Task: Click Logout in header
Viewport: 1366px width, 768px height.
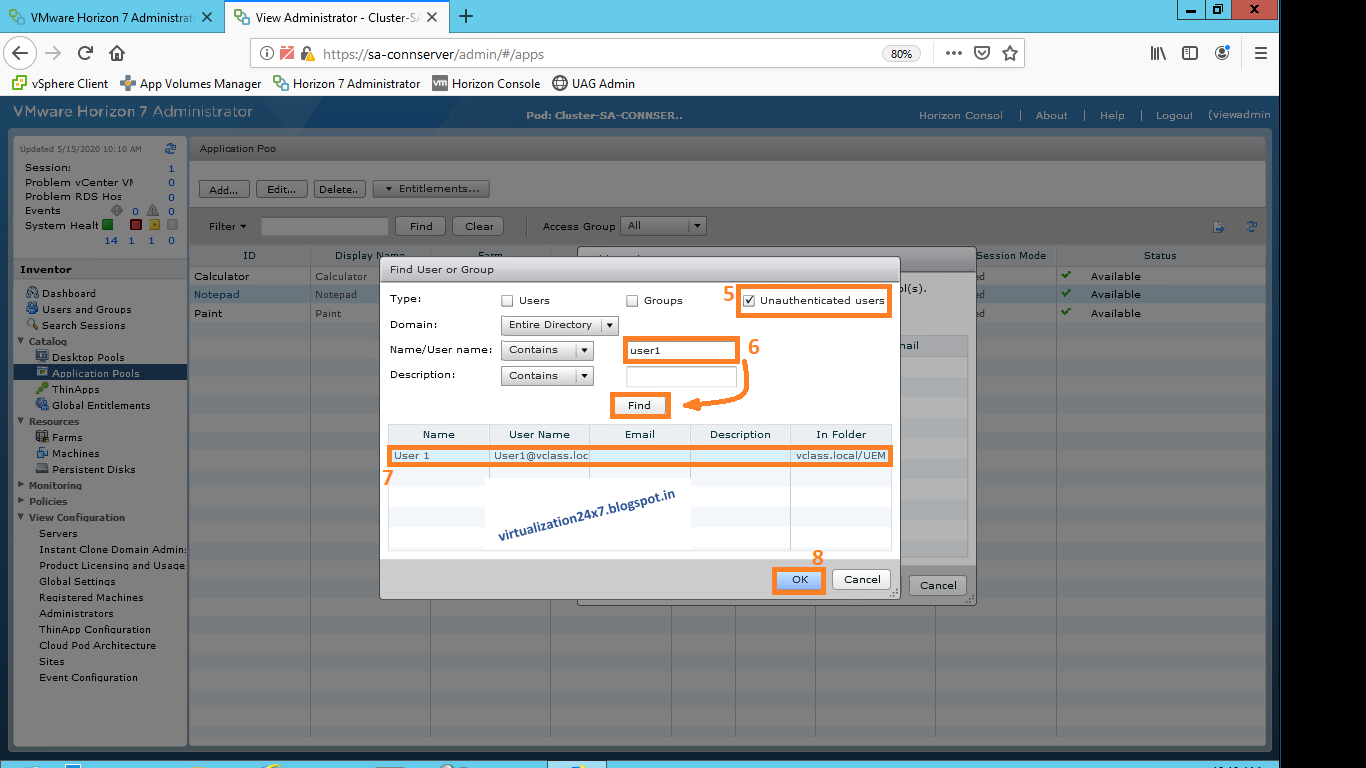Action: pyautogui.click(x=1174, y=116)
